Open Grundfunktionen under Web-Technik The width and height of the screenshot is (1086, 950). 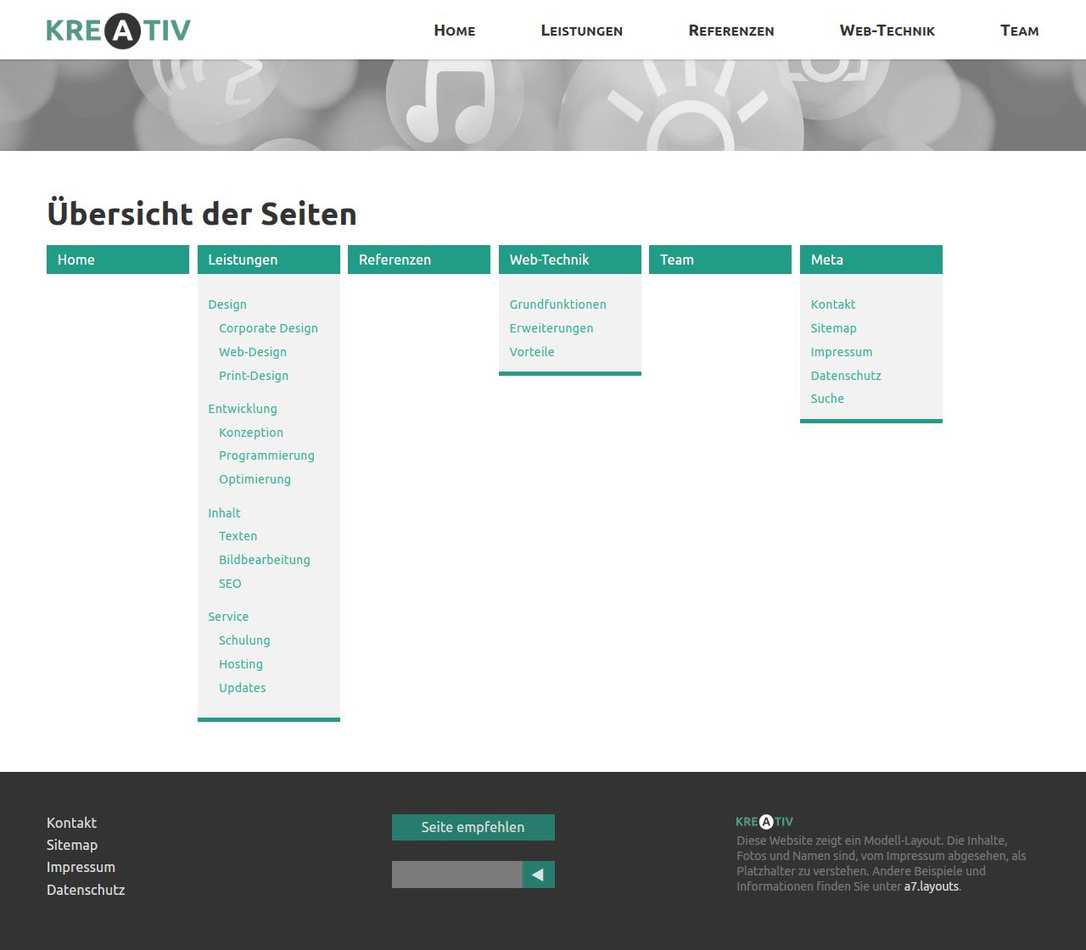tap(557, 305)
